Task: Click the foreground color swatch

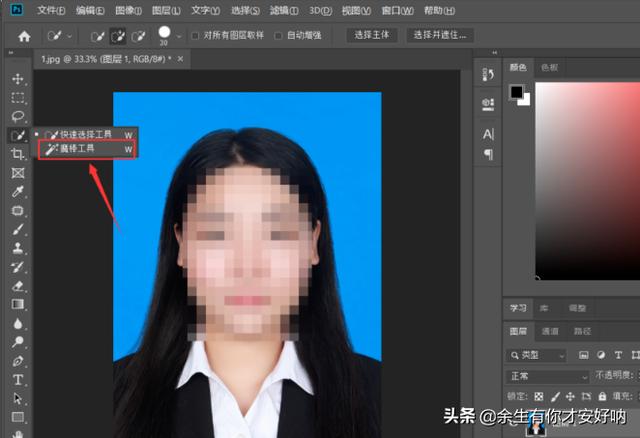Action: 516,92
